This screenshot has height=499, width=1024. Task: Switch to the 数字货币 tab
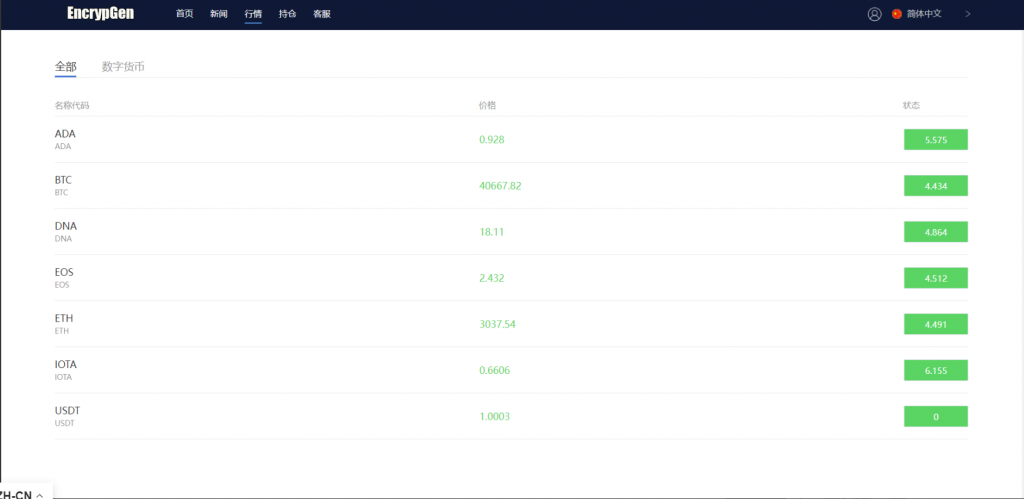tap(123, 67)
